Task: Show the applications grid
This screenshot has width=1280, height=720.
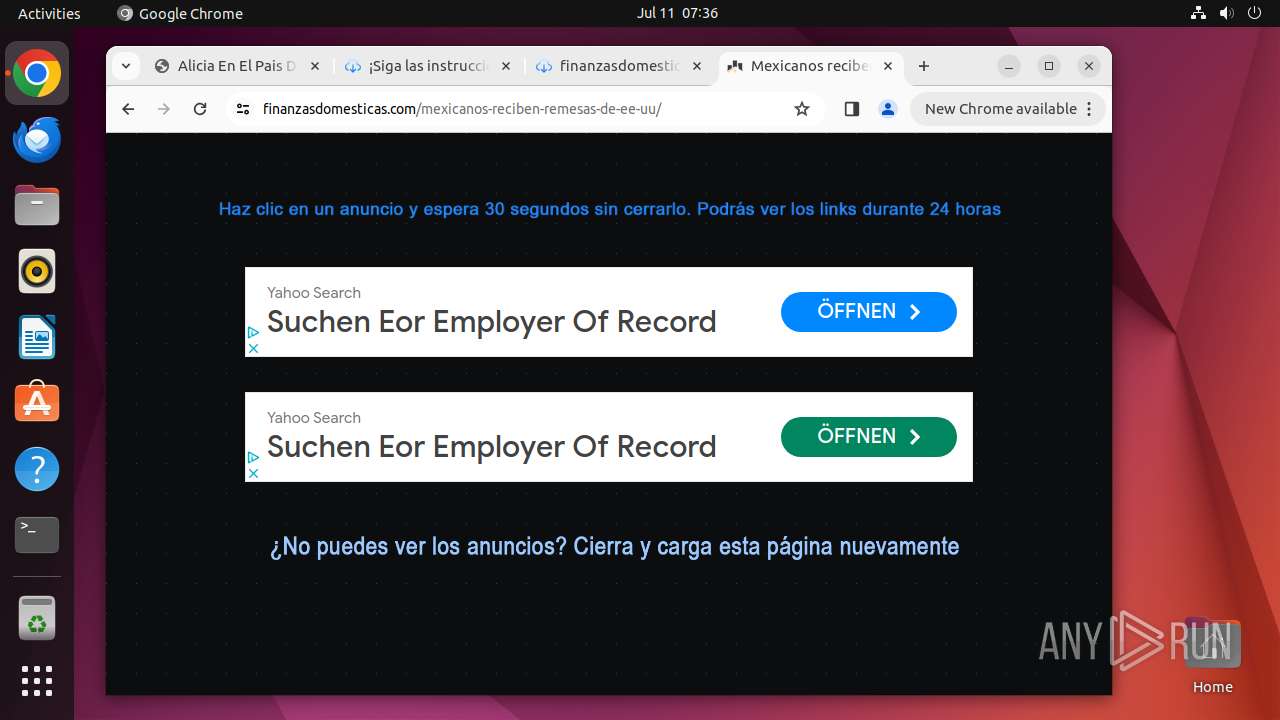Action: point(37,681)
